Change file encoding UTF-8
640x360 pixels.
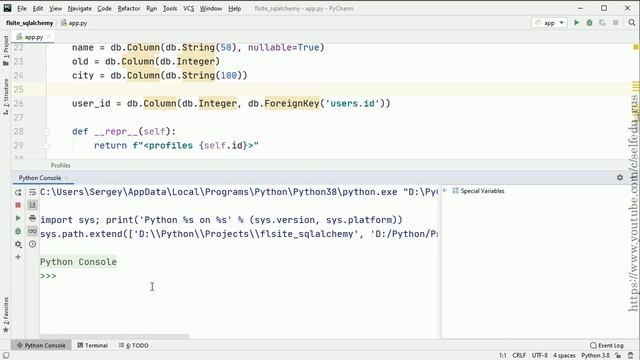pyautogui.click(x=540, y=356)
